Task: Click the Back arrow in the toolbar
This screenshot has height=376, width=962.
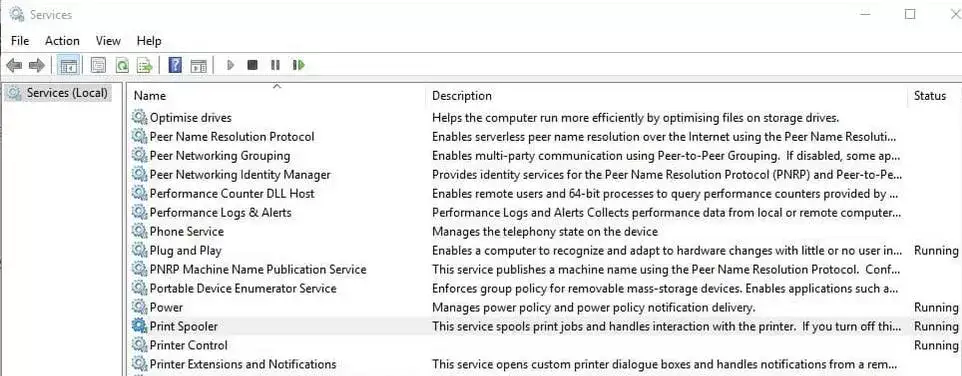Action: tap(14, 65)
